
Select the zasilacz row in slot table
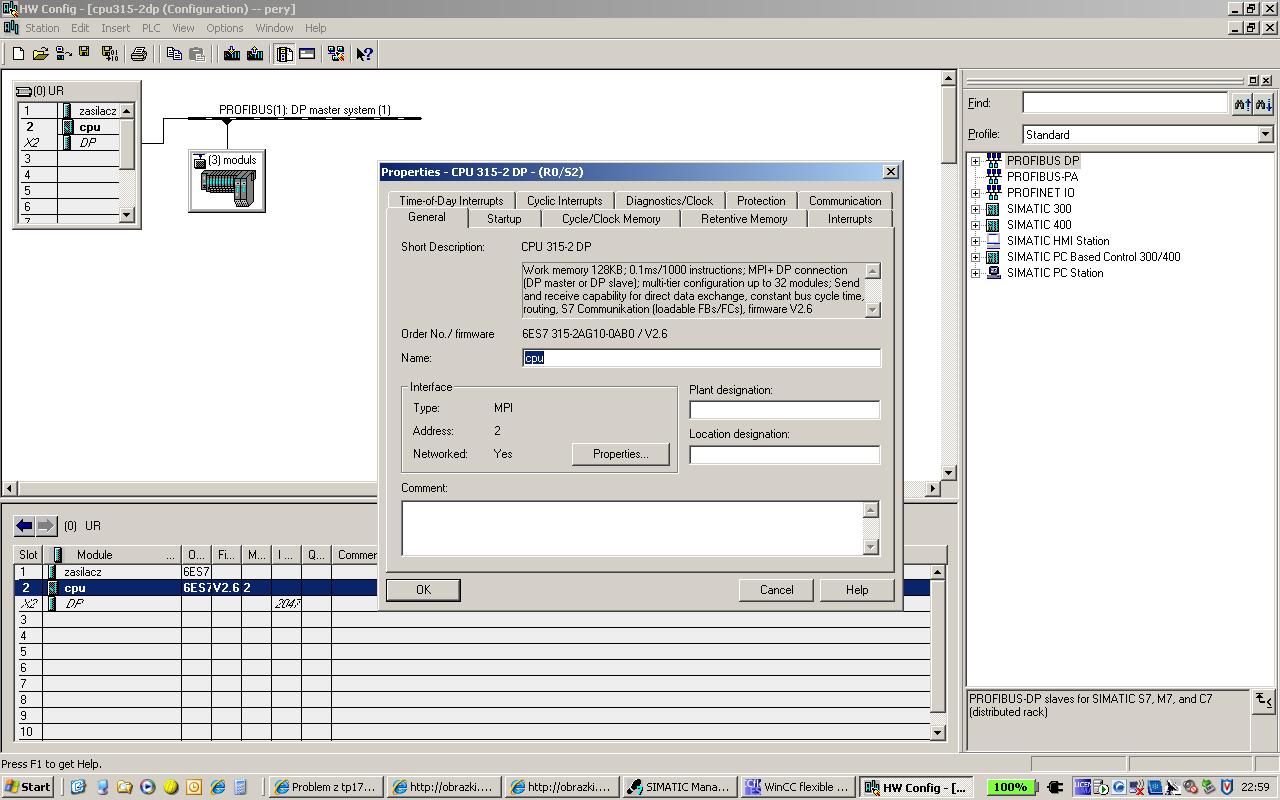coord(472,572)
